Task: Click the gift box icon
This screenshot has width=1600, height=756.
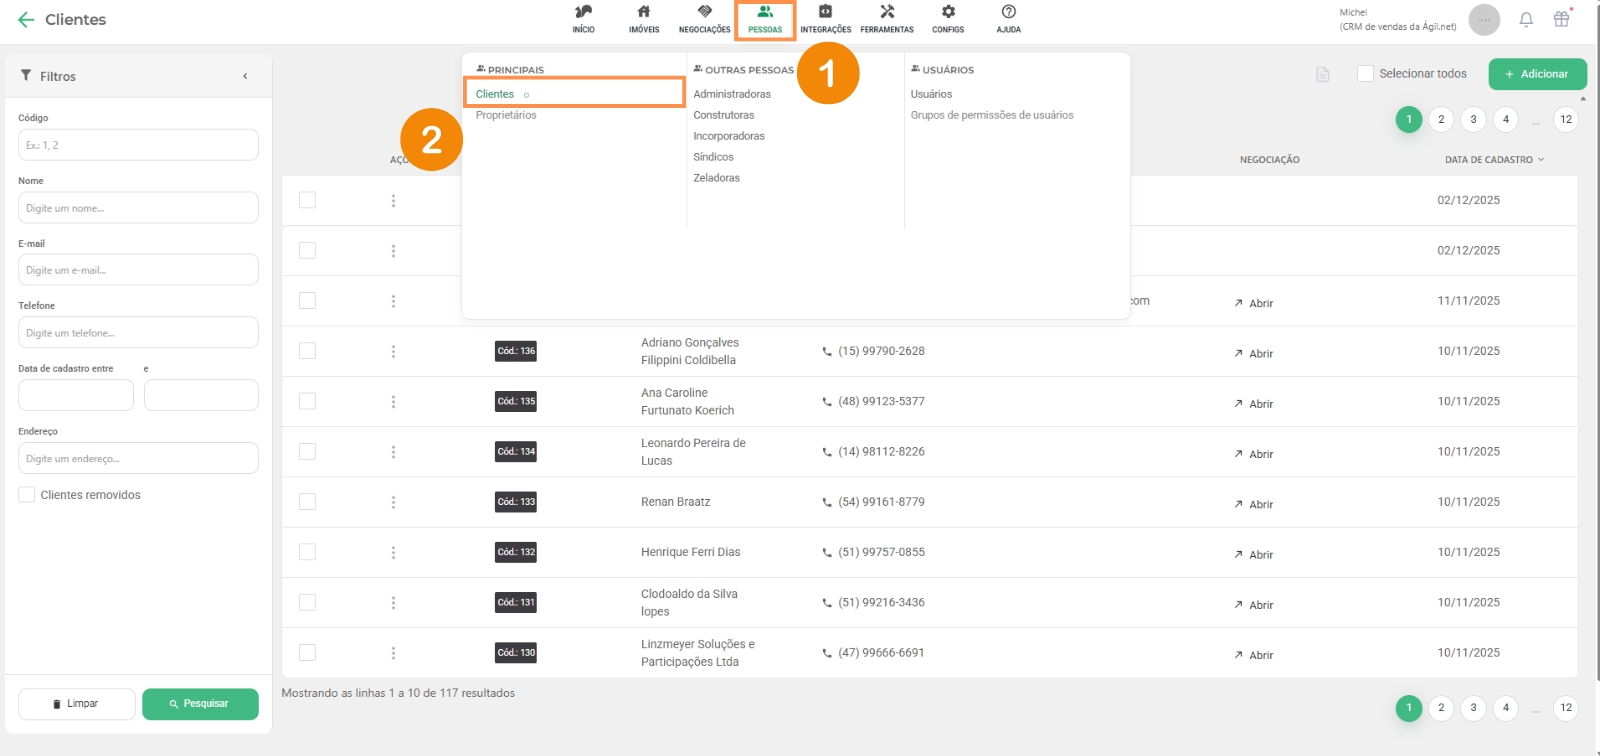Action: [1561, 19]
